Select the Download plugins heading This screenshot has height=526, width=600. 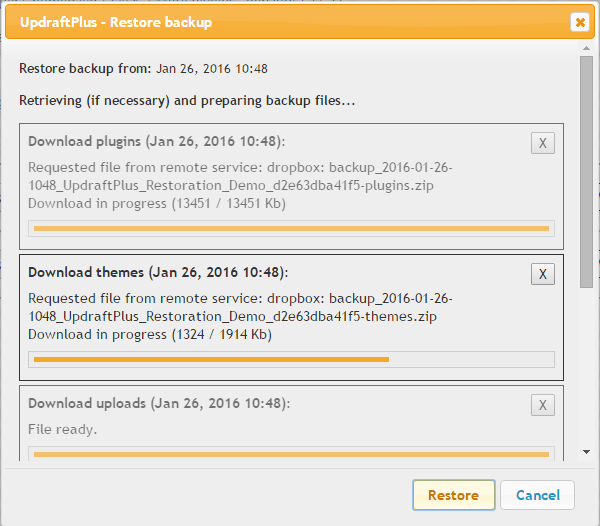click(156, 141)
